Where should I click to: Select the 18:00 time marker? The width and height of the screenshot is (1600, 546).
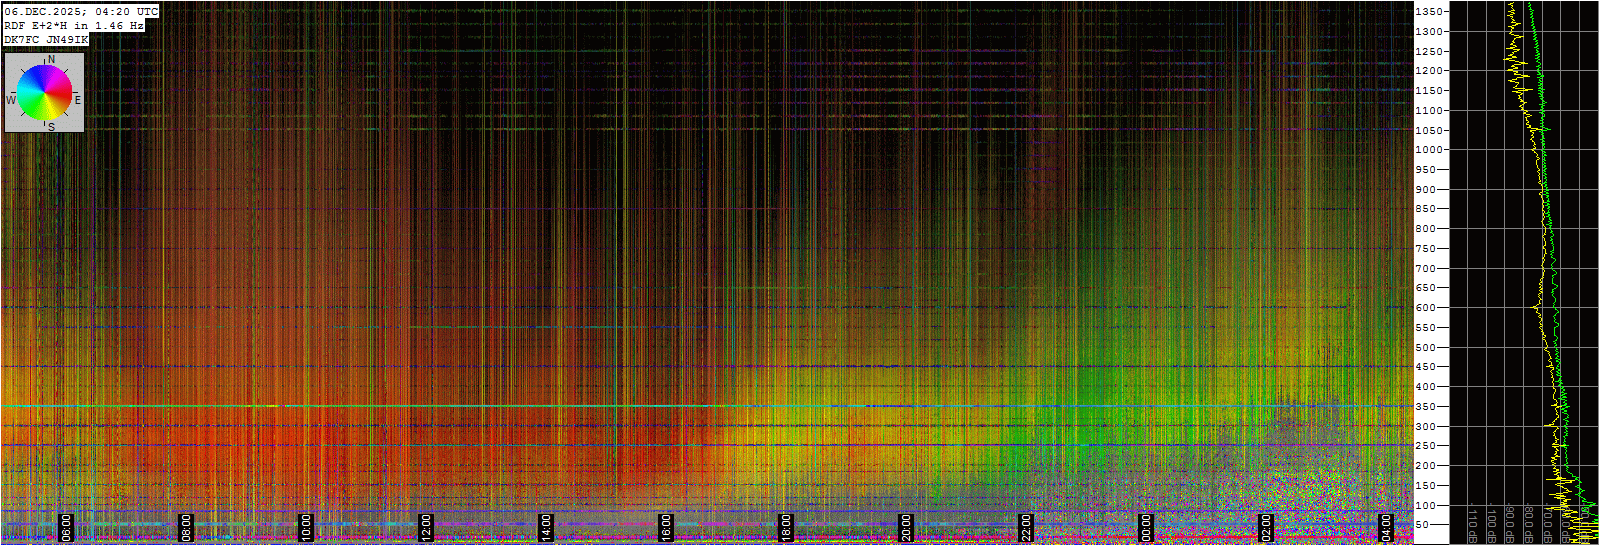(x=786, y=526)
